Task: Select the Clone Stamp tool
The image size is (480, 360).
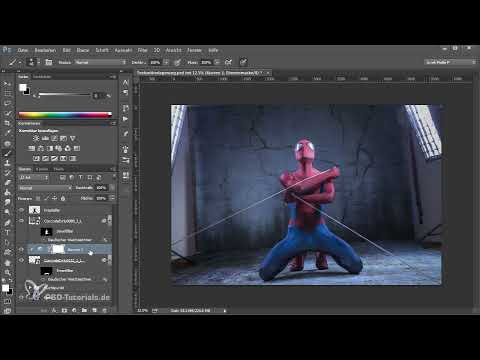Action: [x=7, y=163]
